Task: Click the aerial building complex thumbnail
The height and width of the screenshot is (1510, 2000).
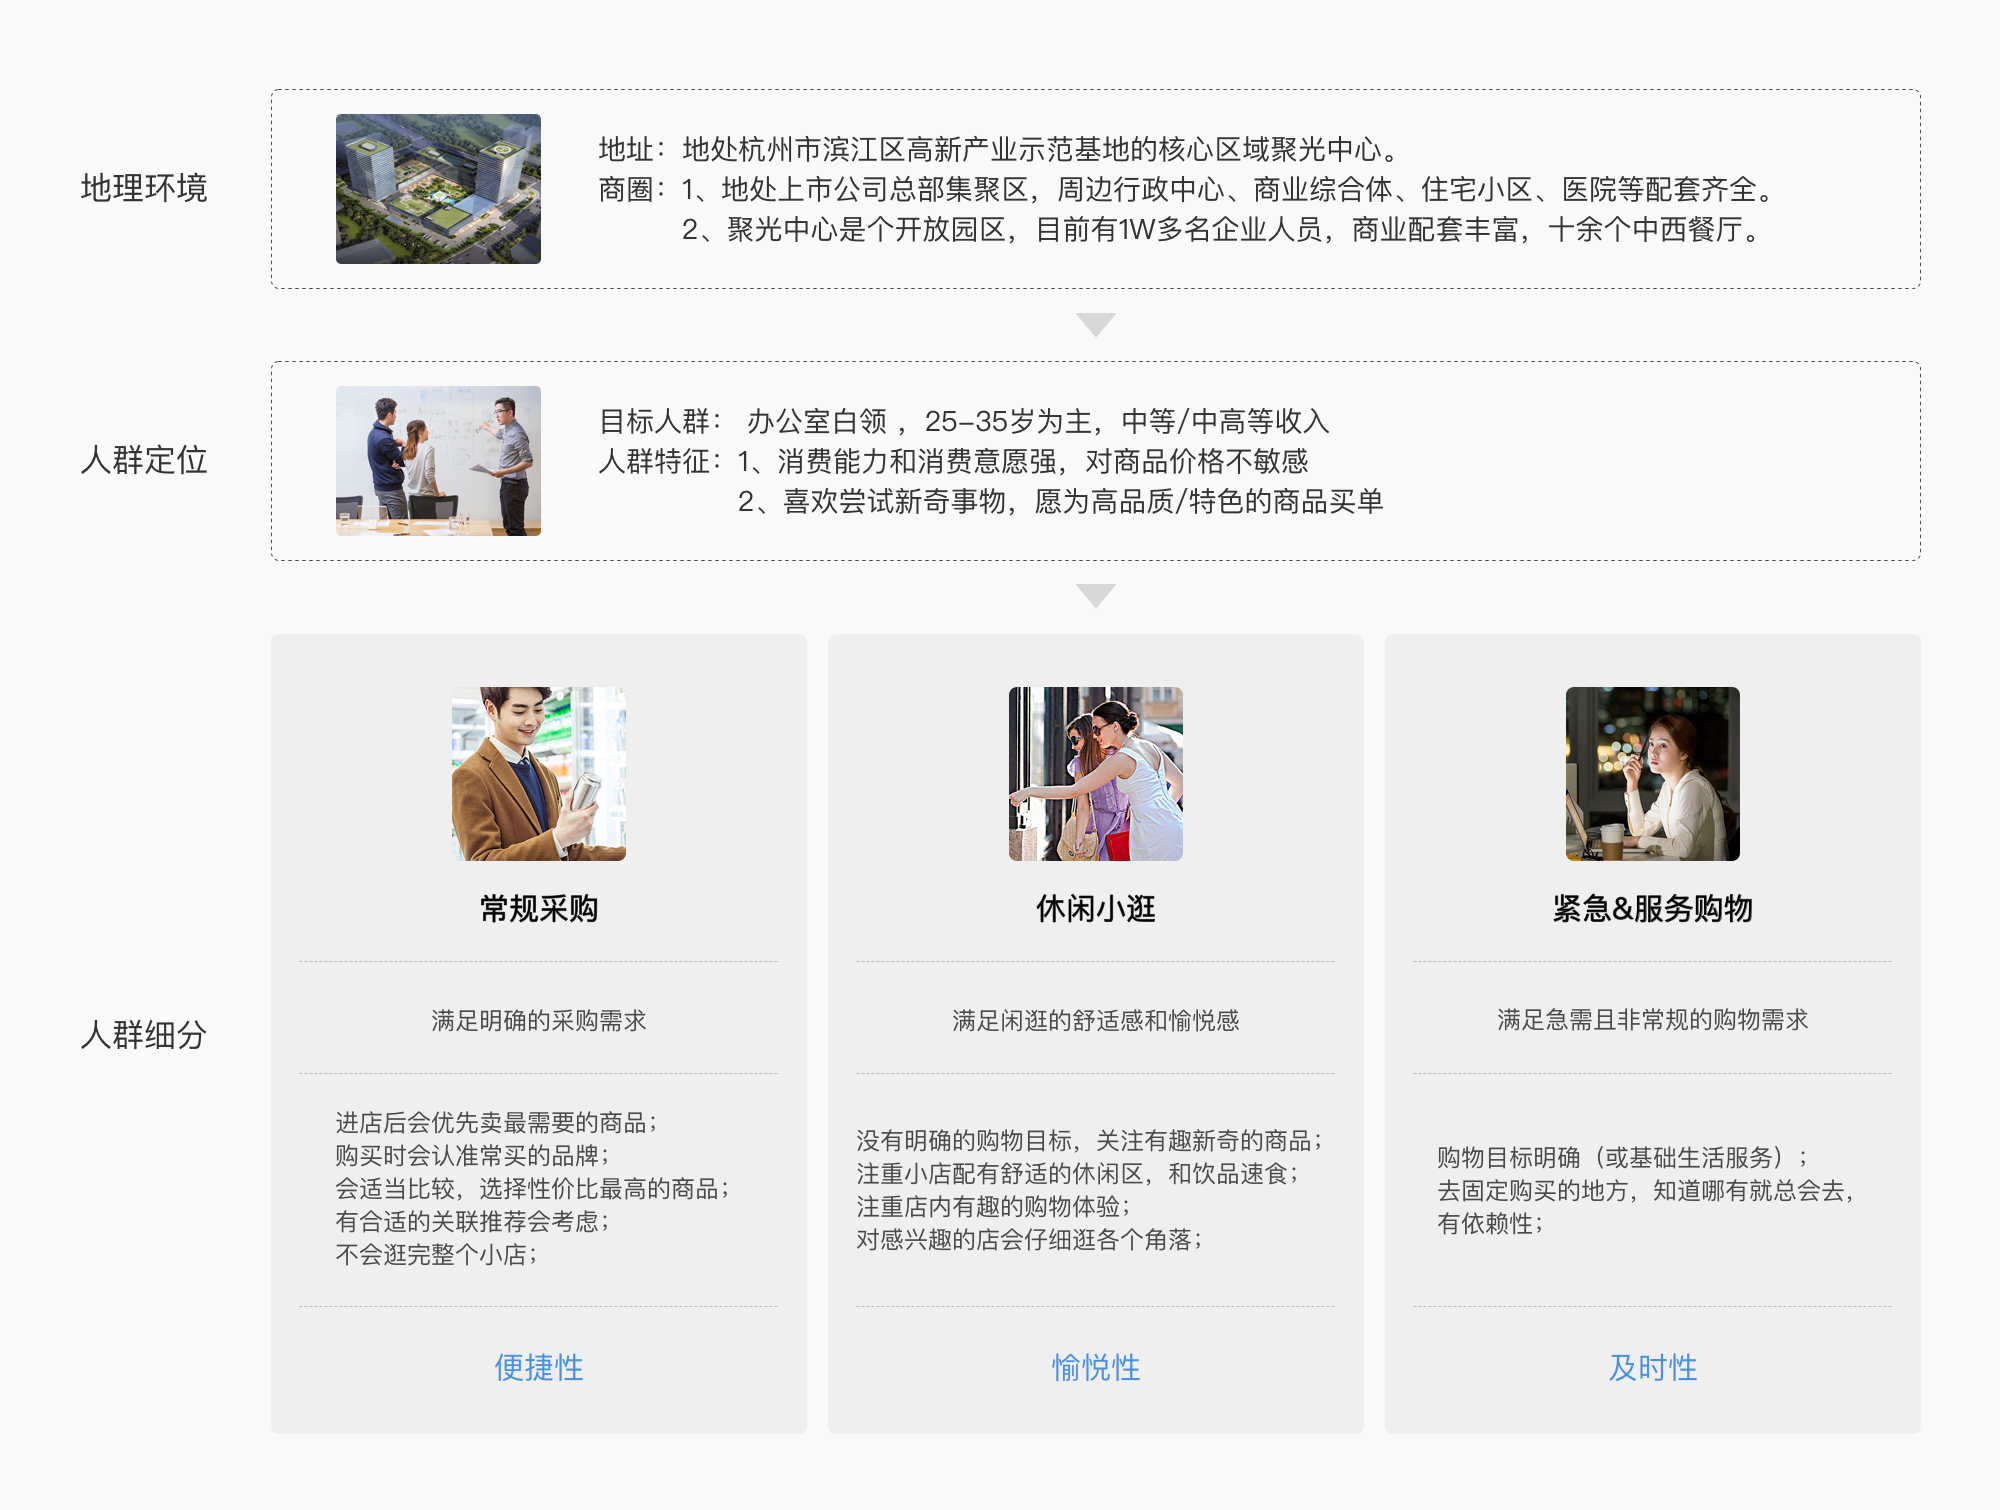Action: (x=438, y=189)
